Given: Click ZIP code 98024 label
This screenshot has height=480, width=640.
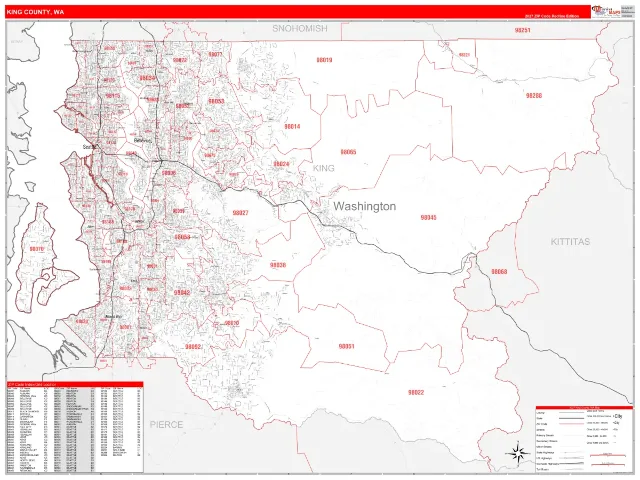Looking at the screenshot, I should point(281,164).
